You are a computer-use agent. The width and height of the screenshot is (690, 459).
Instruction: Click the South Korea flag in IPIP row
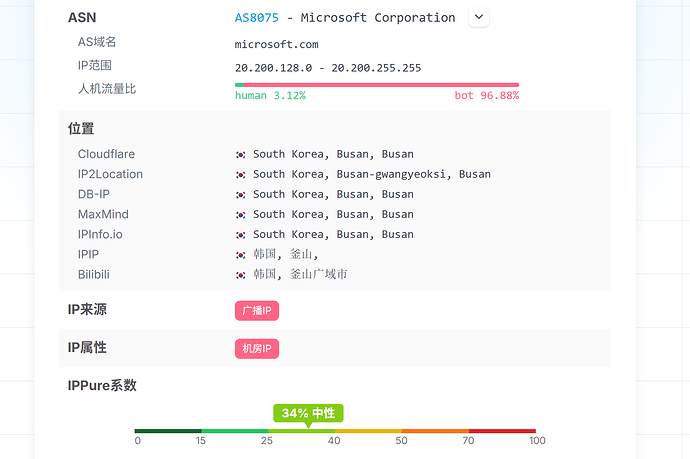click(241, 255)
